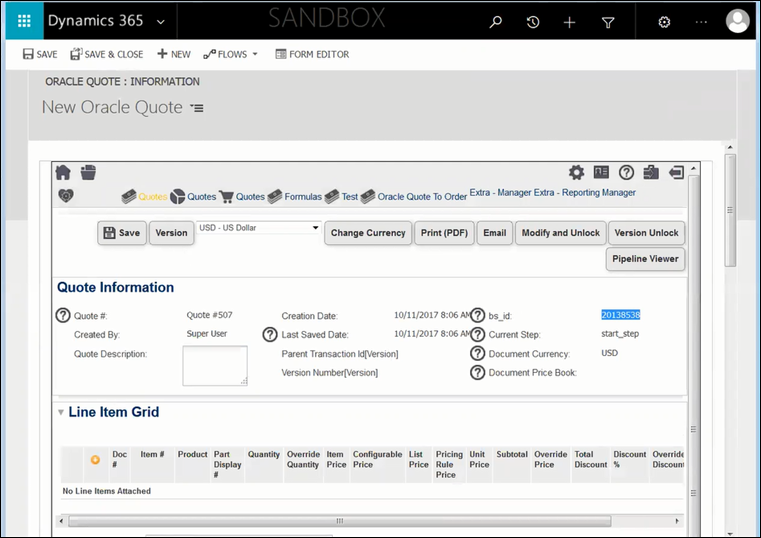The width and height of the screenshot is (761, 538).
Task: Open the Dynamics 365 app launcher grid
Action: click(x=24, y=21)
